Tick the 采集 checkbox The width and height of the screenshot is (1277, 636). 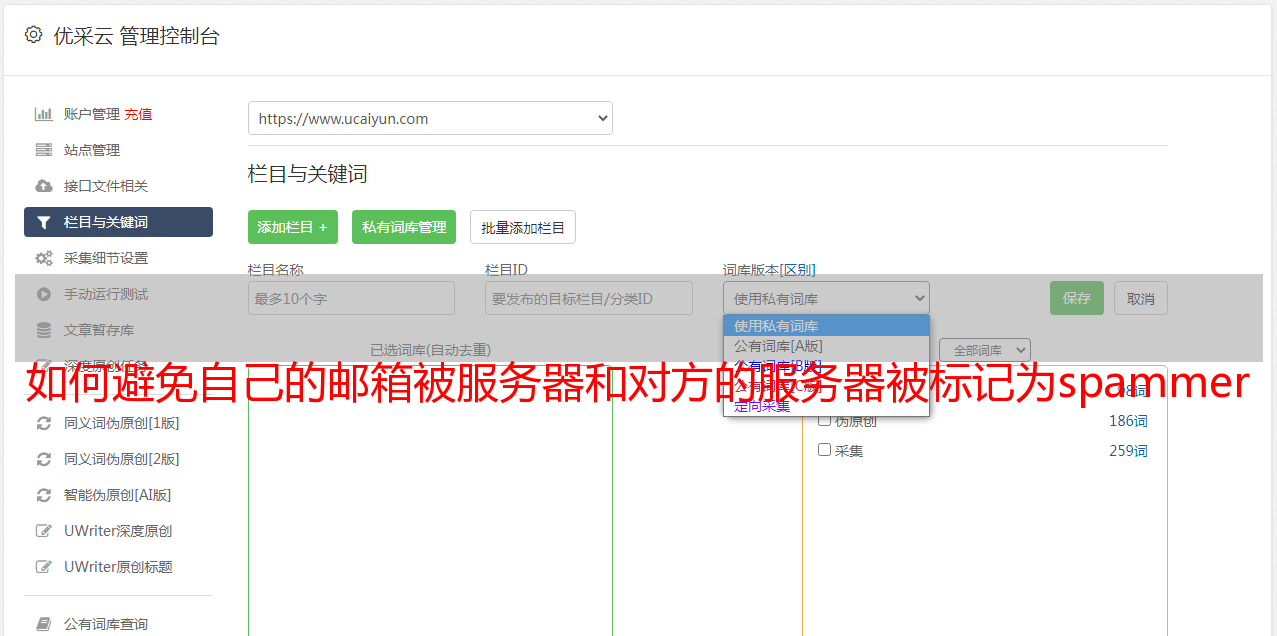pyautogui.click(x=825, y=450)
